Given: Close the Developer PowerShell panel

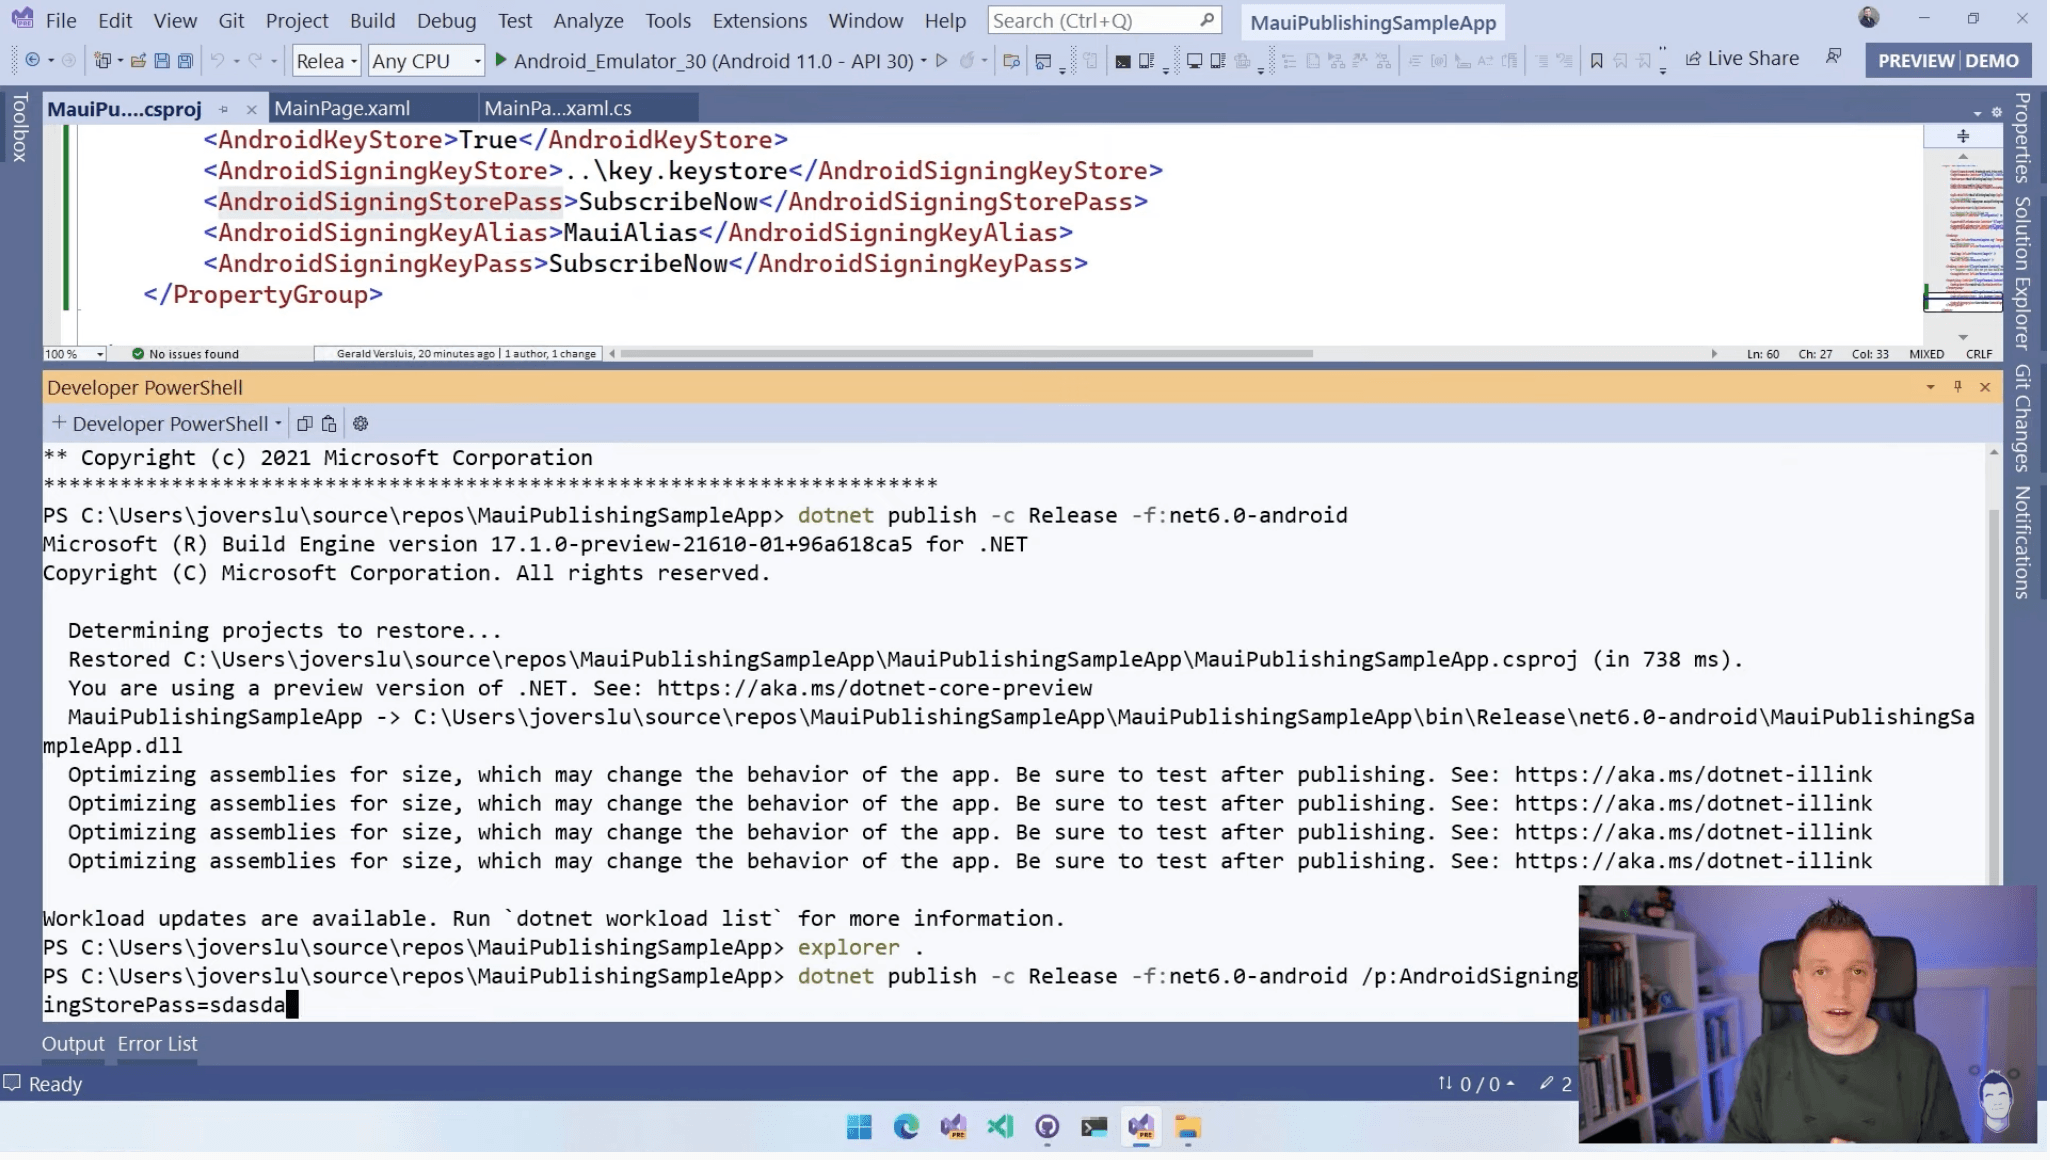Looking at the screenshot, I should coord(1985,387).
